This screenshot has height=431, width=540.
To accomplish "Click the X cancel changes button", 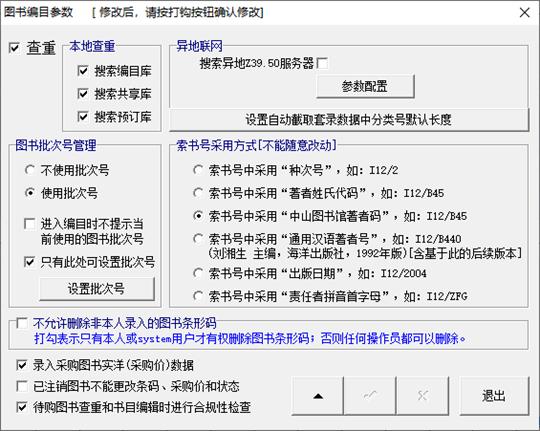I will point(423,396).
